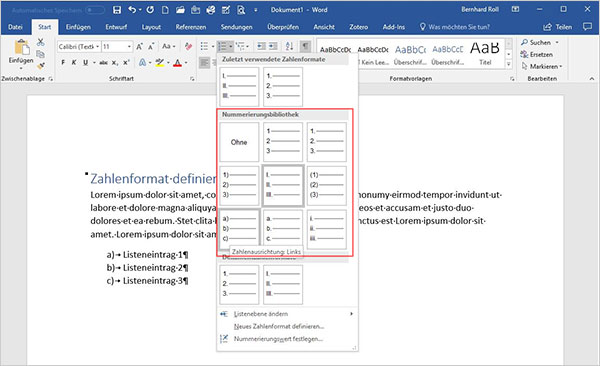Select the a) b) c) numbering thumbnail
600x366 pixels.
(239, 229)
